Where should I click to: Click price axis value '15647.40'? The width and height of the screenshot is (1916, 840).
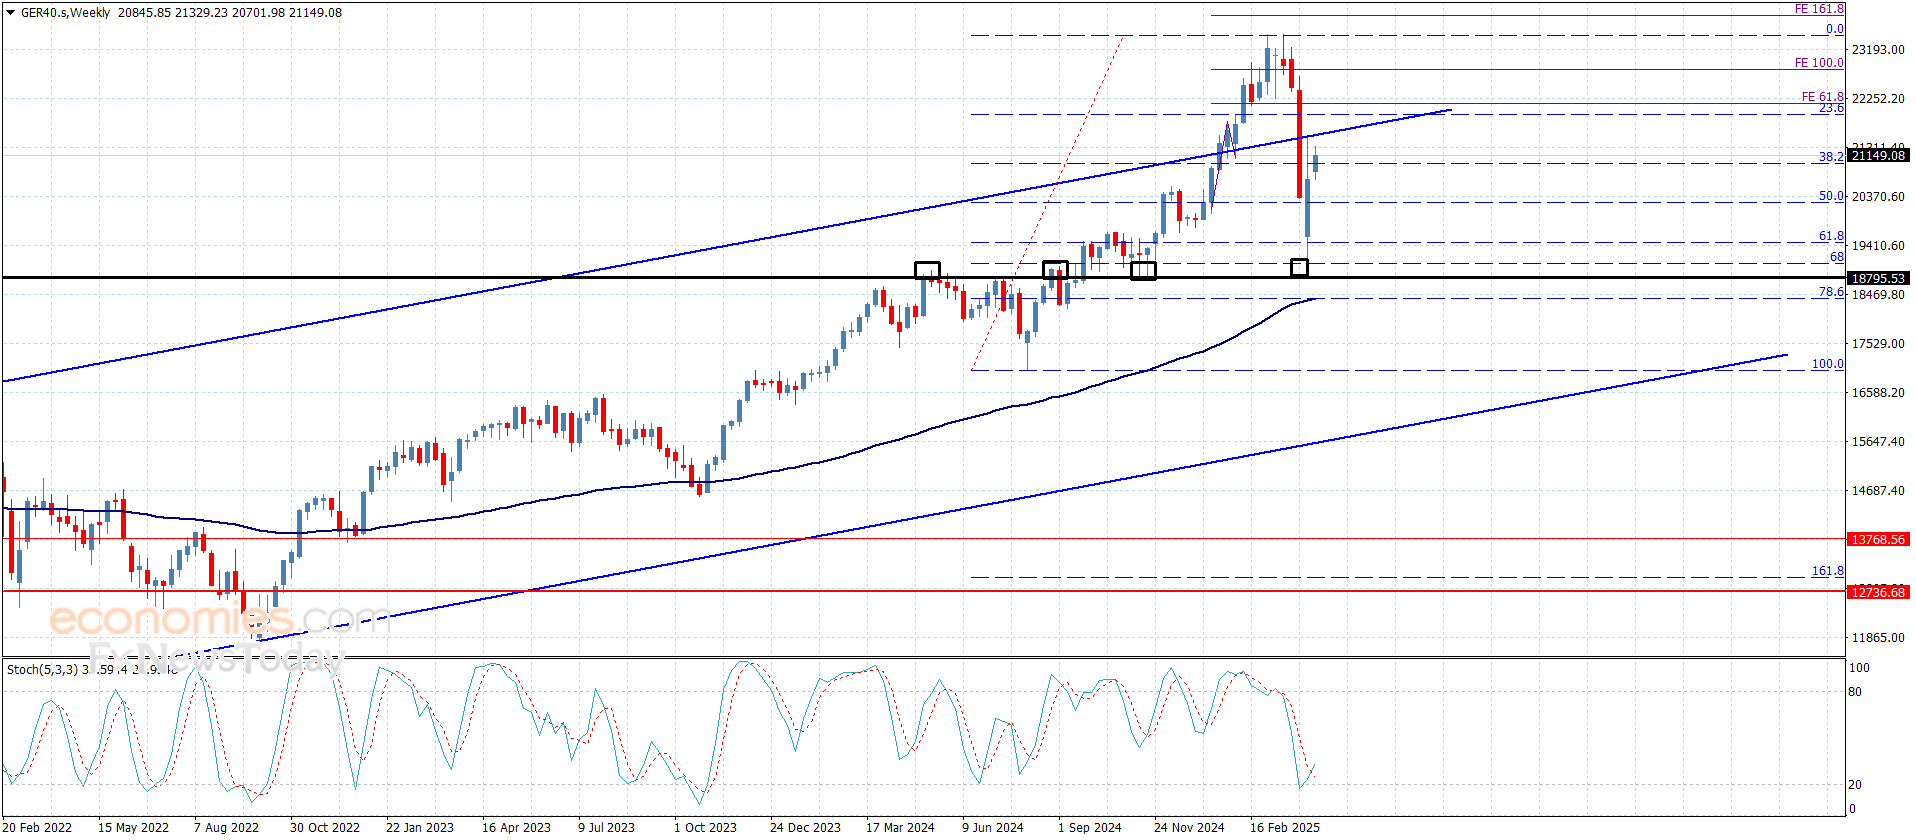1878,441
